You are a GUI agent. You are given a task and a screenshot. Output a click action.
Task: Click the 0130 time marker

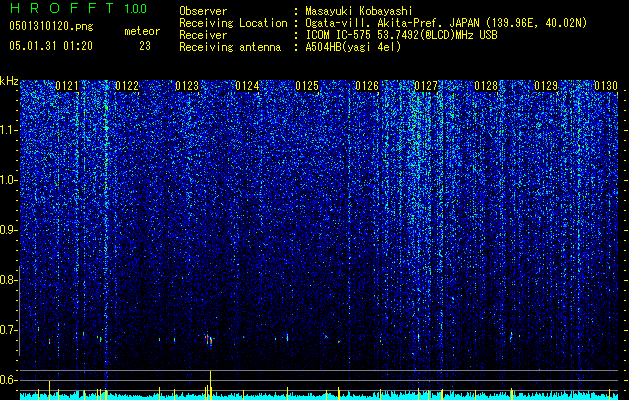pos(606,86)
